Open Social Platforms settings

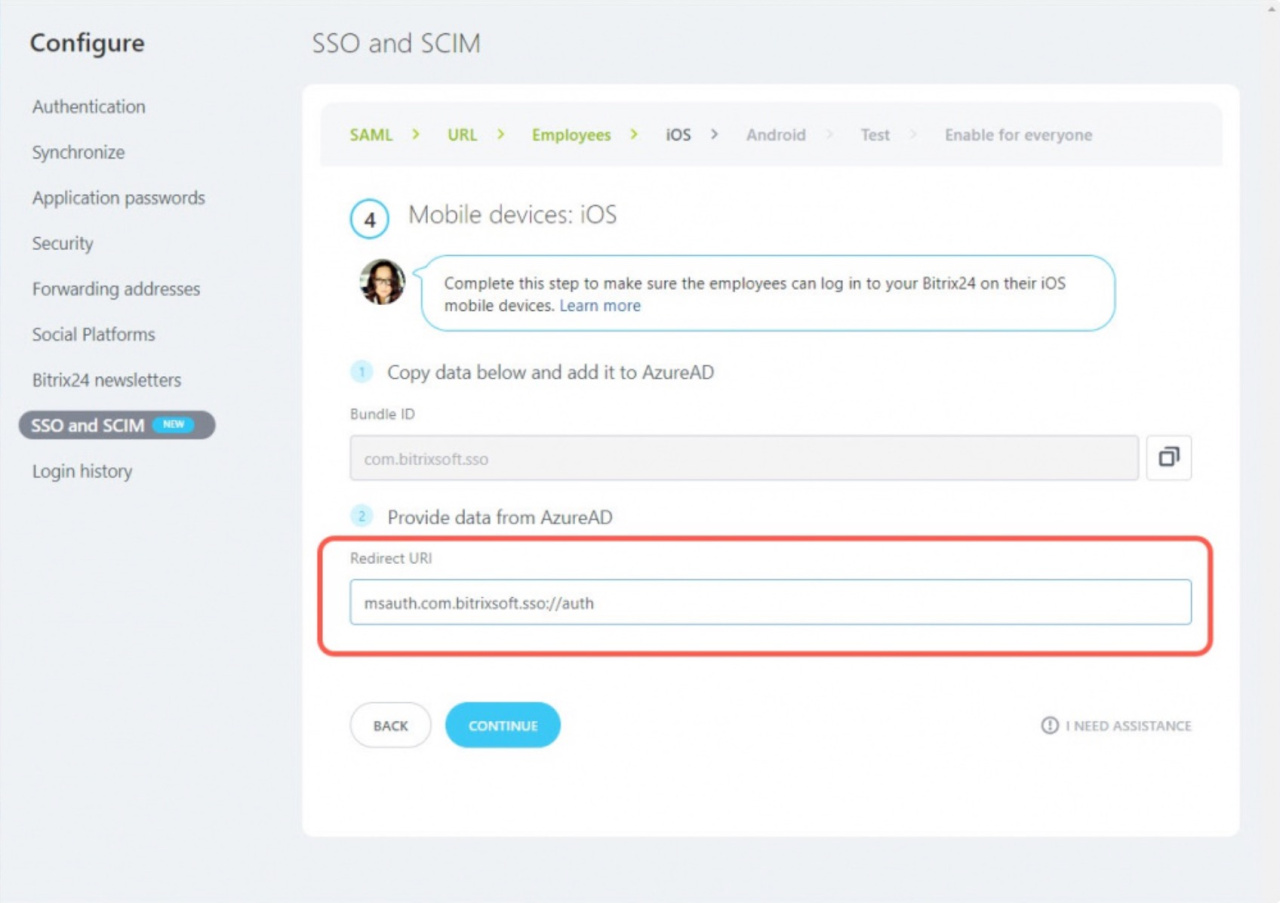pyautogui.click(x=93, y=335)
